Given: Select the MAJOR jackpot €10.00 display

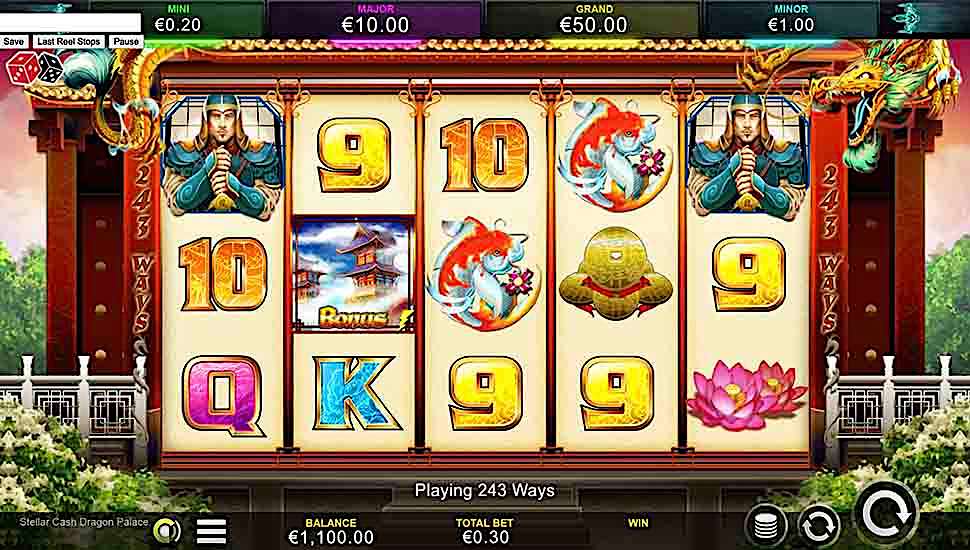Looking at the screenshot, I should tap(376, 19).
